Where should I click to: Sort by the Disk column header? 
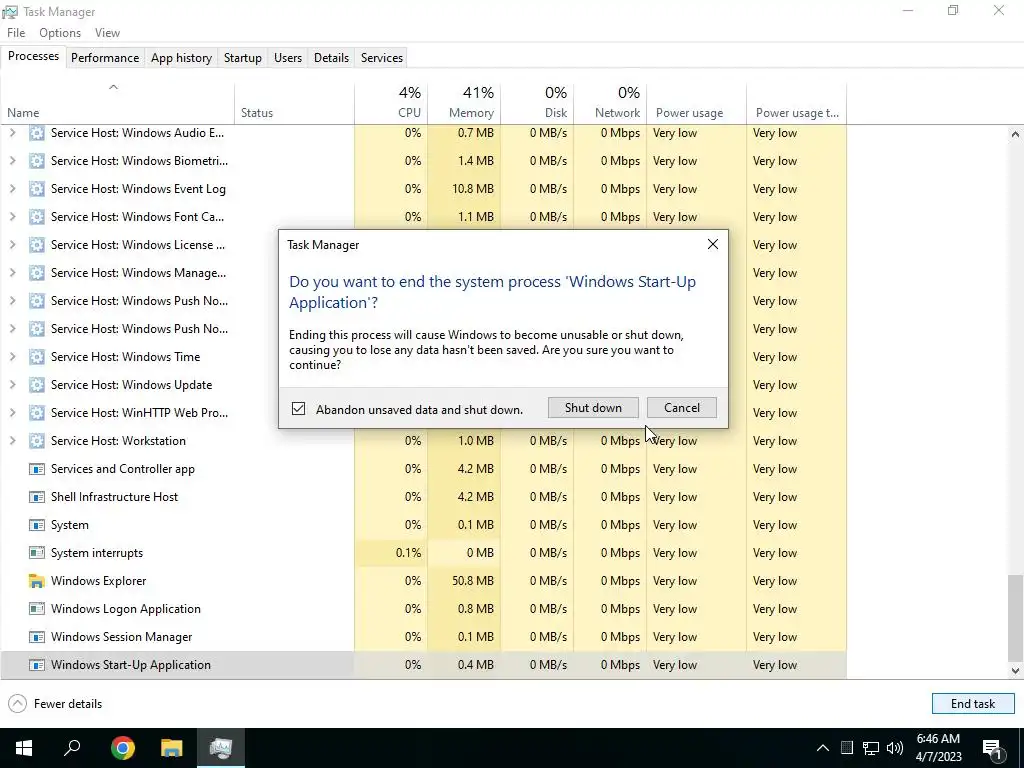tap(537, 104)
